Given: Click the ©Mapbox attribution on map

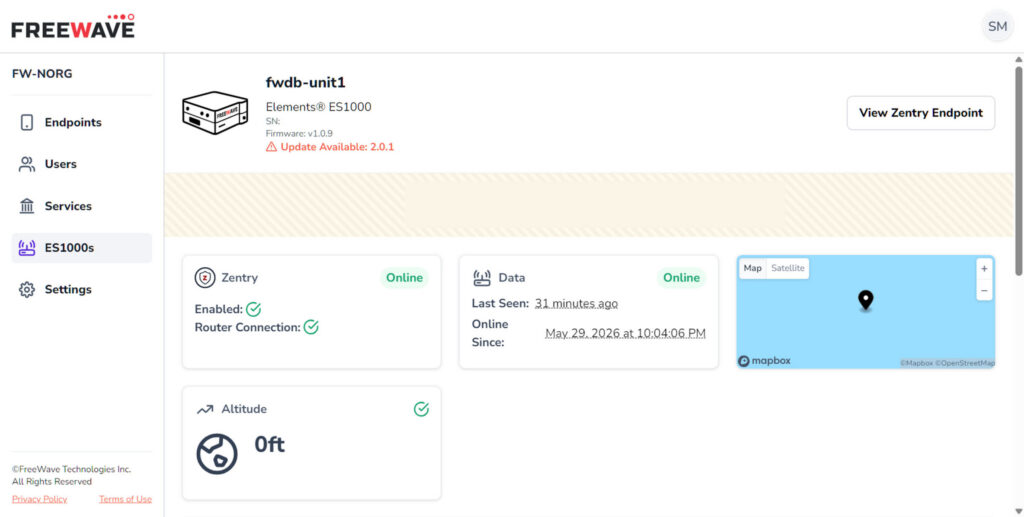Looking at the screenshot, I should point(917,363).
